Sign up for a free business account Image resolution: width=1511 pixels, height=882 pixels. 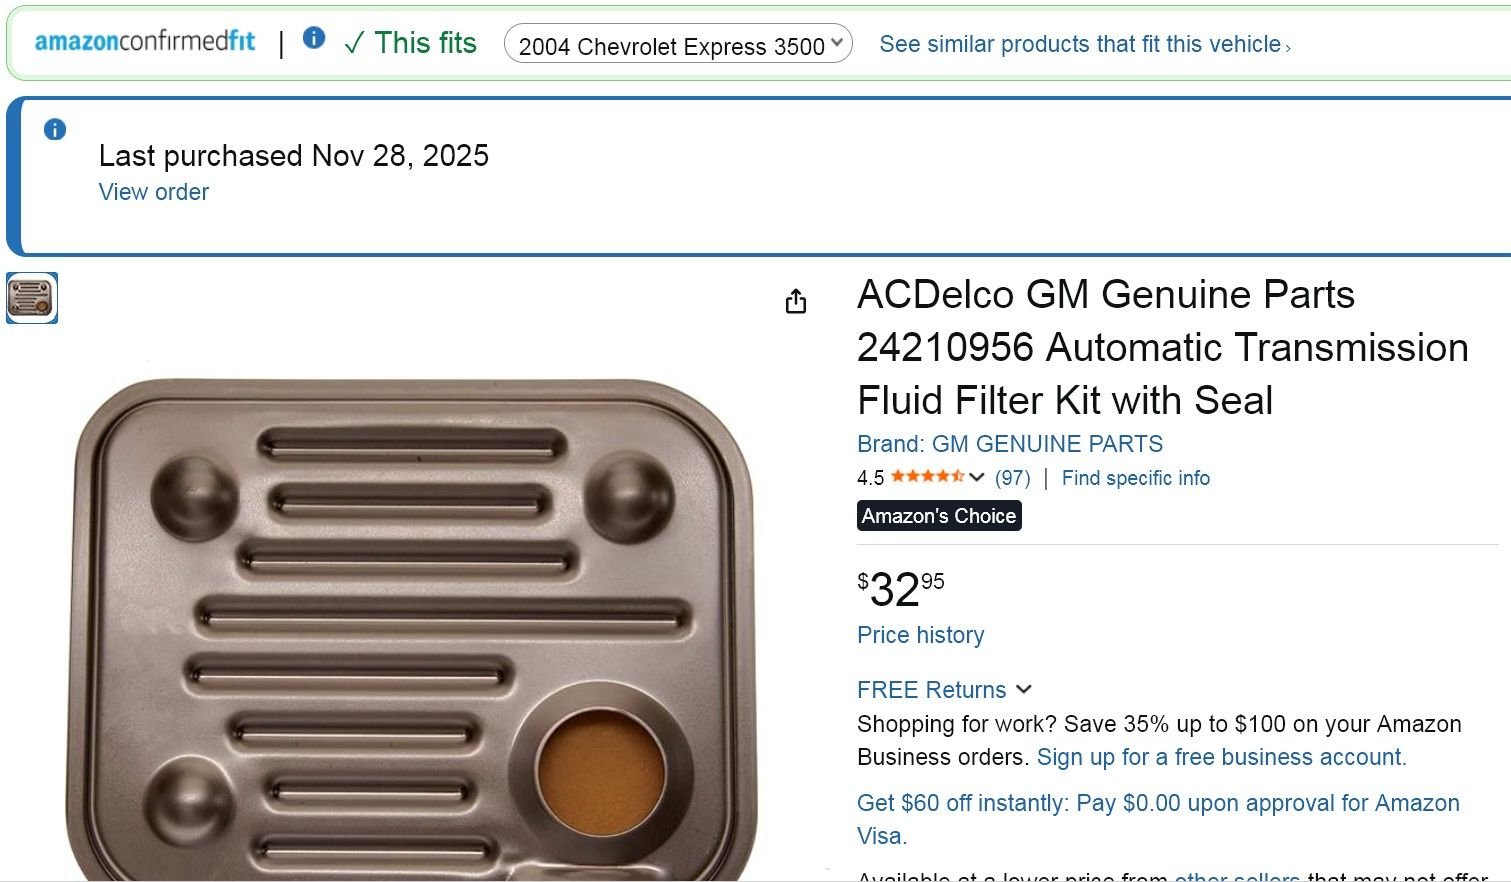(x=1221, y=757)
